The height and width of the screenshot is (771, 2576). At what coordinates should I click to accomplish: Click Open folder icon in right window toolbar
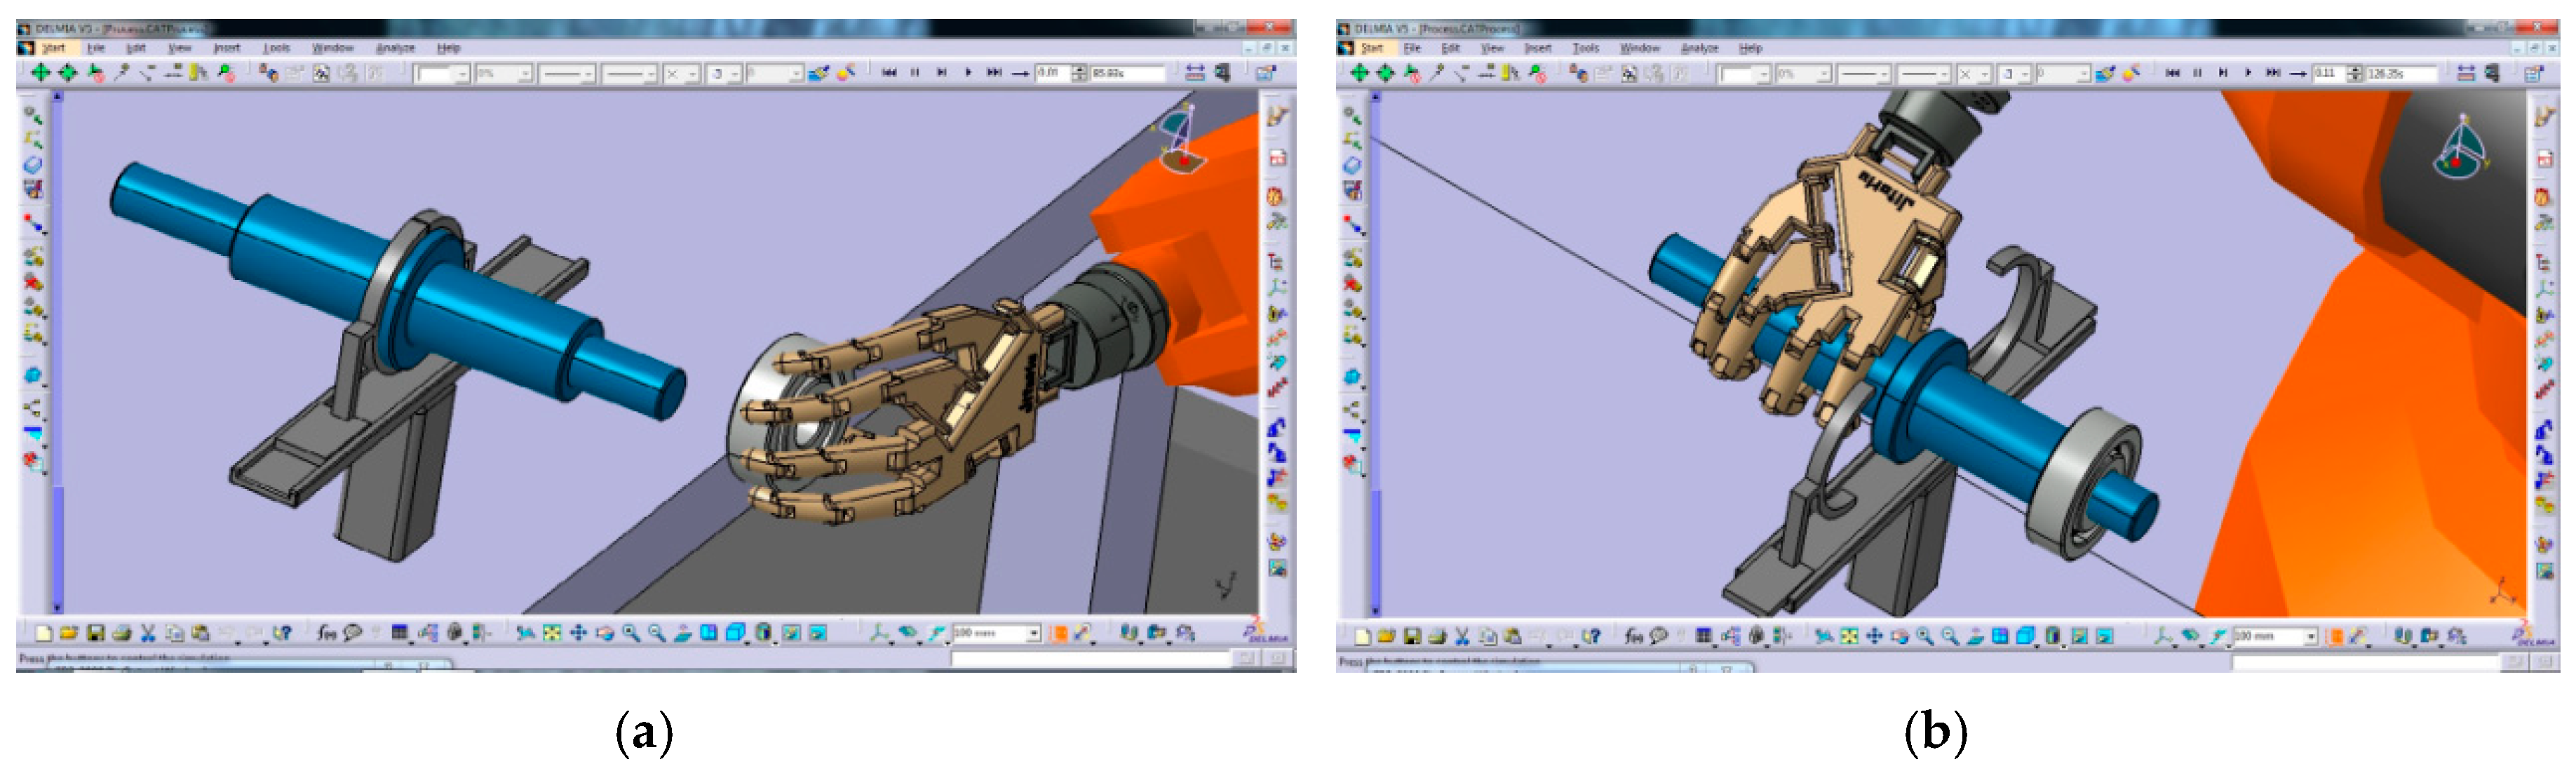click(1386, 636)
